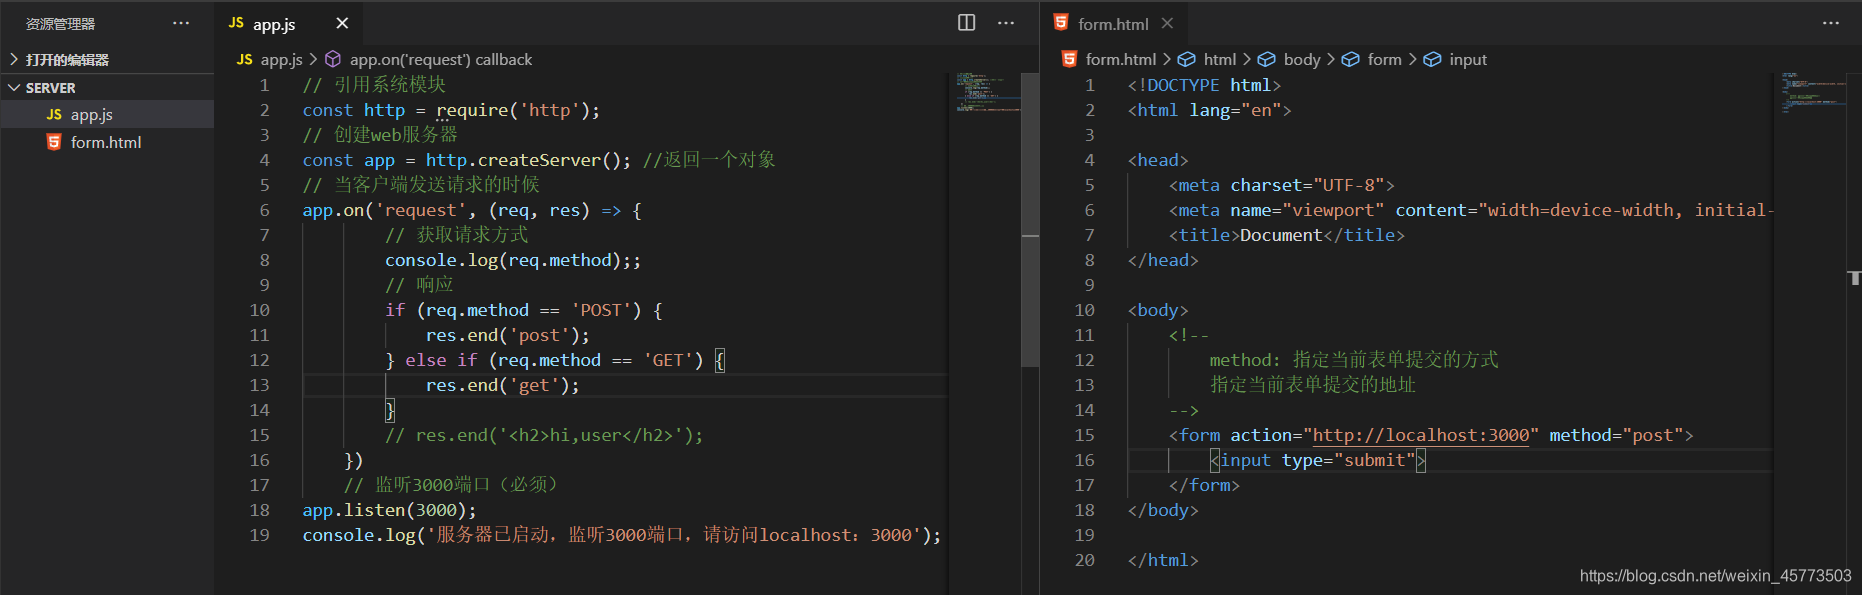Collapse the SERVER folder section
This screenshot has width=1862, height=595.
click(107, 88)
